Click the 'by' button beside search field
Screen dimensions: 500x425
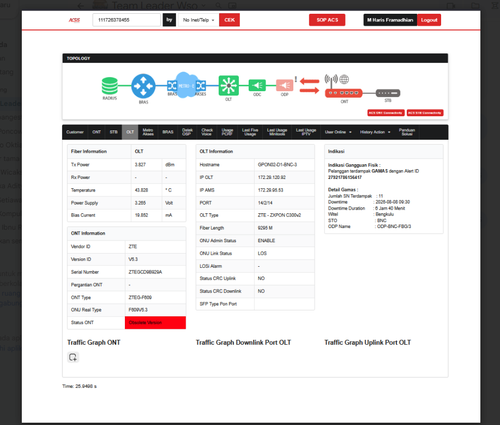[169, 20]
